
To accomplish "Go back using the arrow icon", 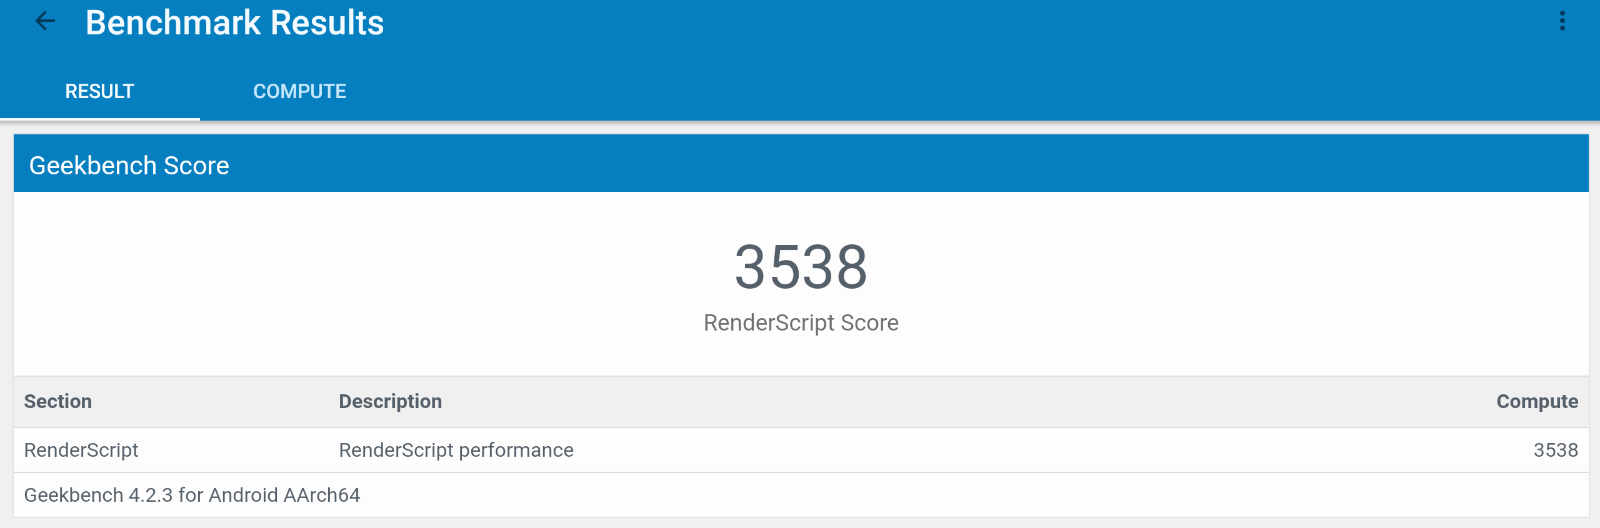I will pyautogui.click(x=45, y=21).
